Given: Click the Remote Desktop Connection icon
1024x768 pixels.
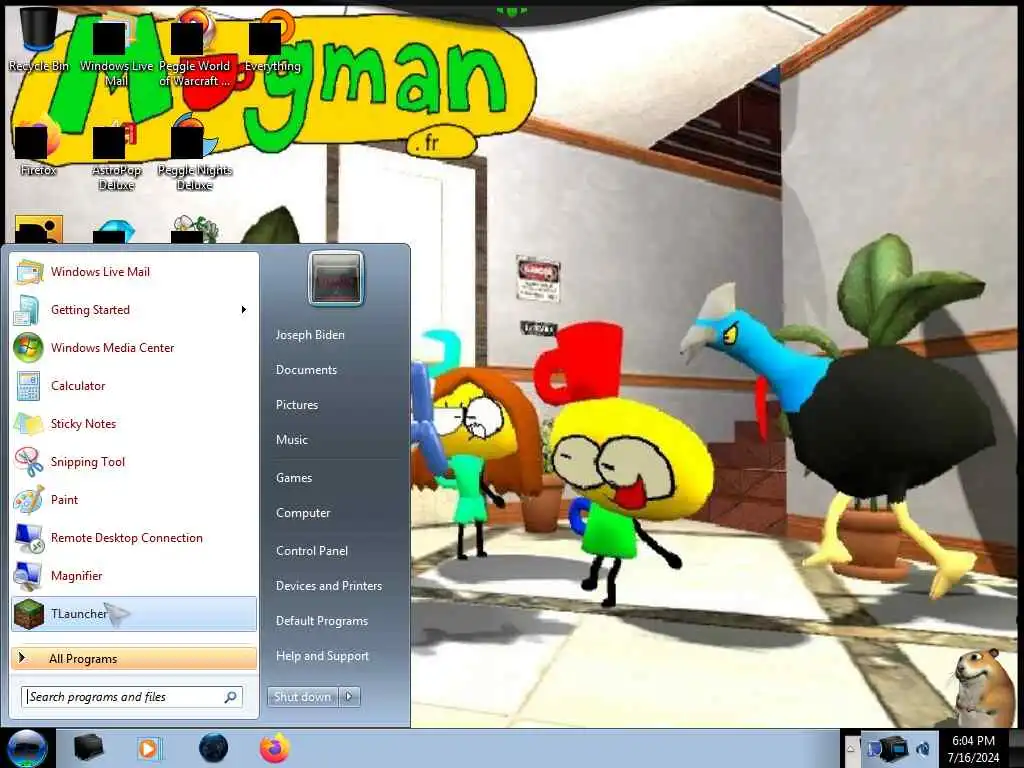Looking at the screenshot, I should tap(29, 537).
